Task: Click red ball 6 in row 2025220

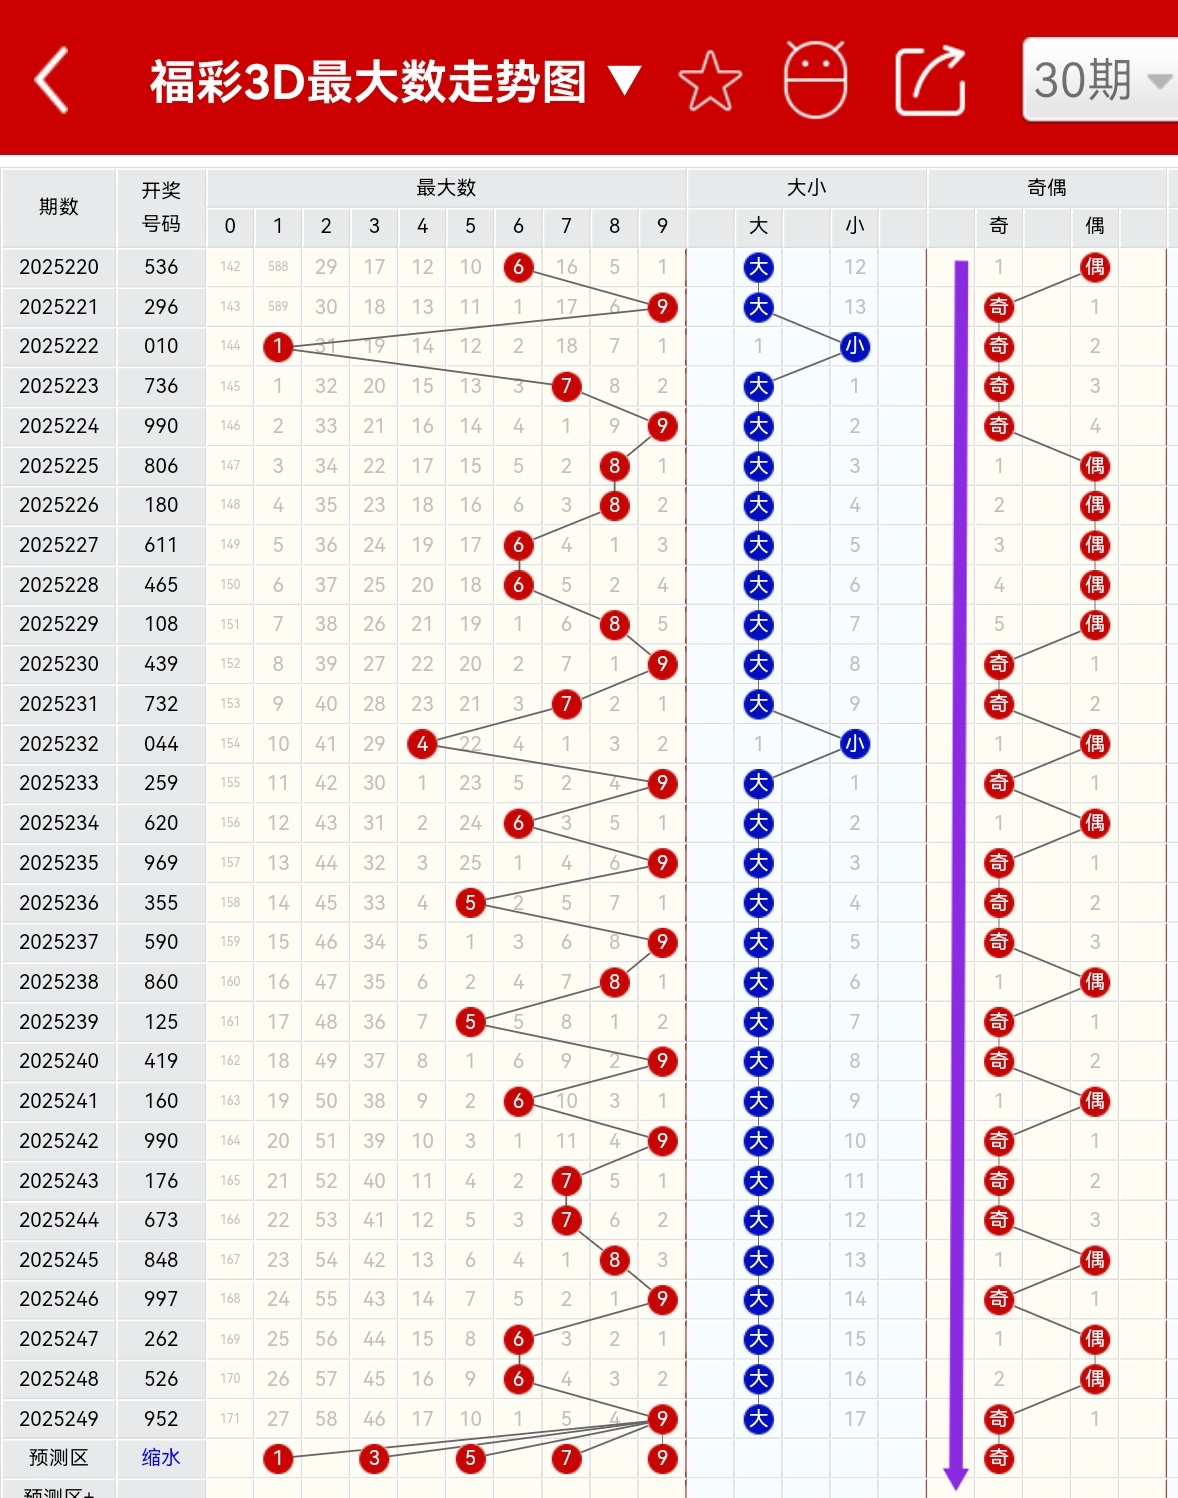Action: point(518,267)
